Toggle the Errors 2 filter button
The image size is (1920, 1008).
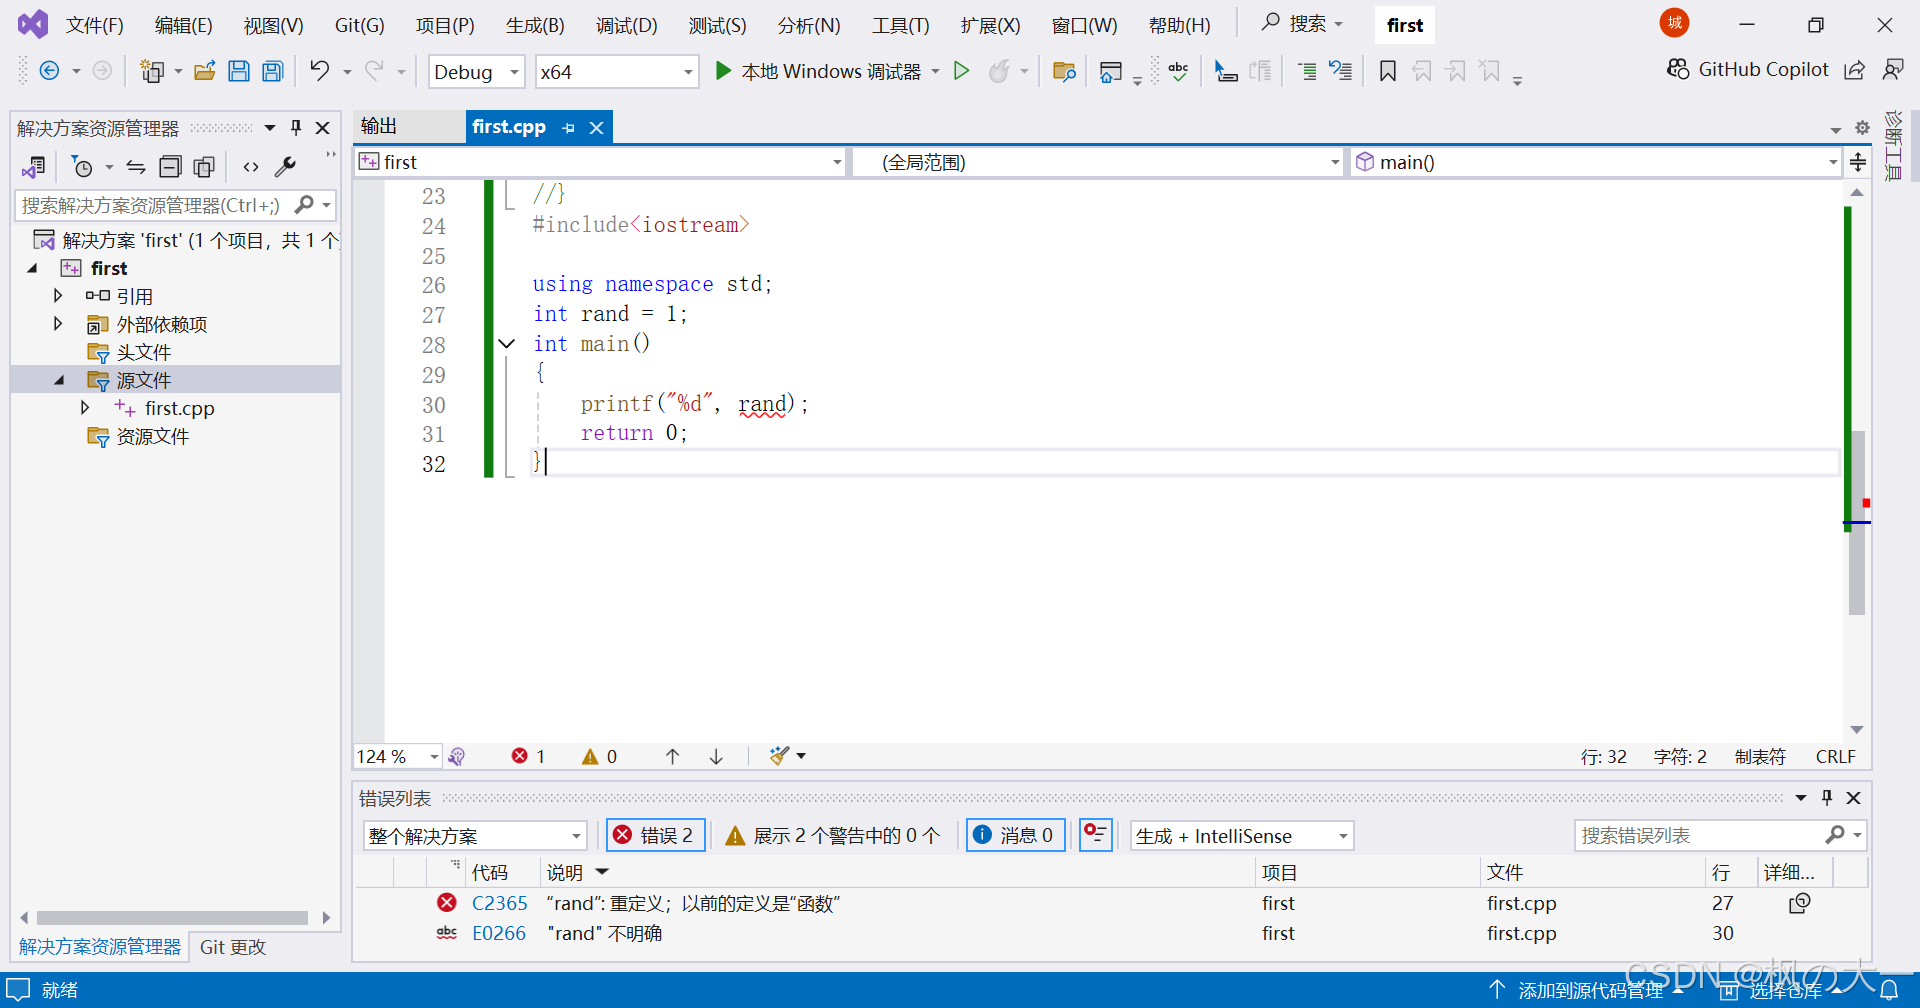(656, 835)
